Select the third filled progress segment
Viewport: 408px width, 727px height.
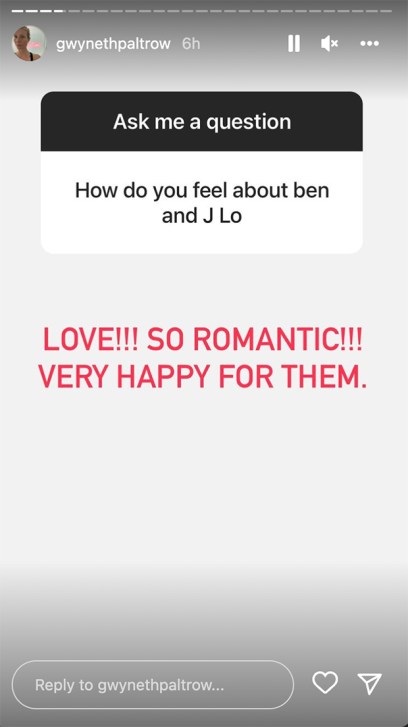tap(46, 11)
